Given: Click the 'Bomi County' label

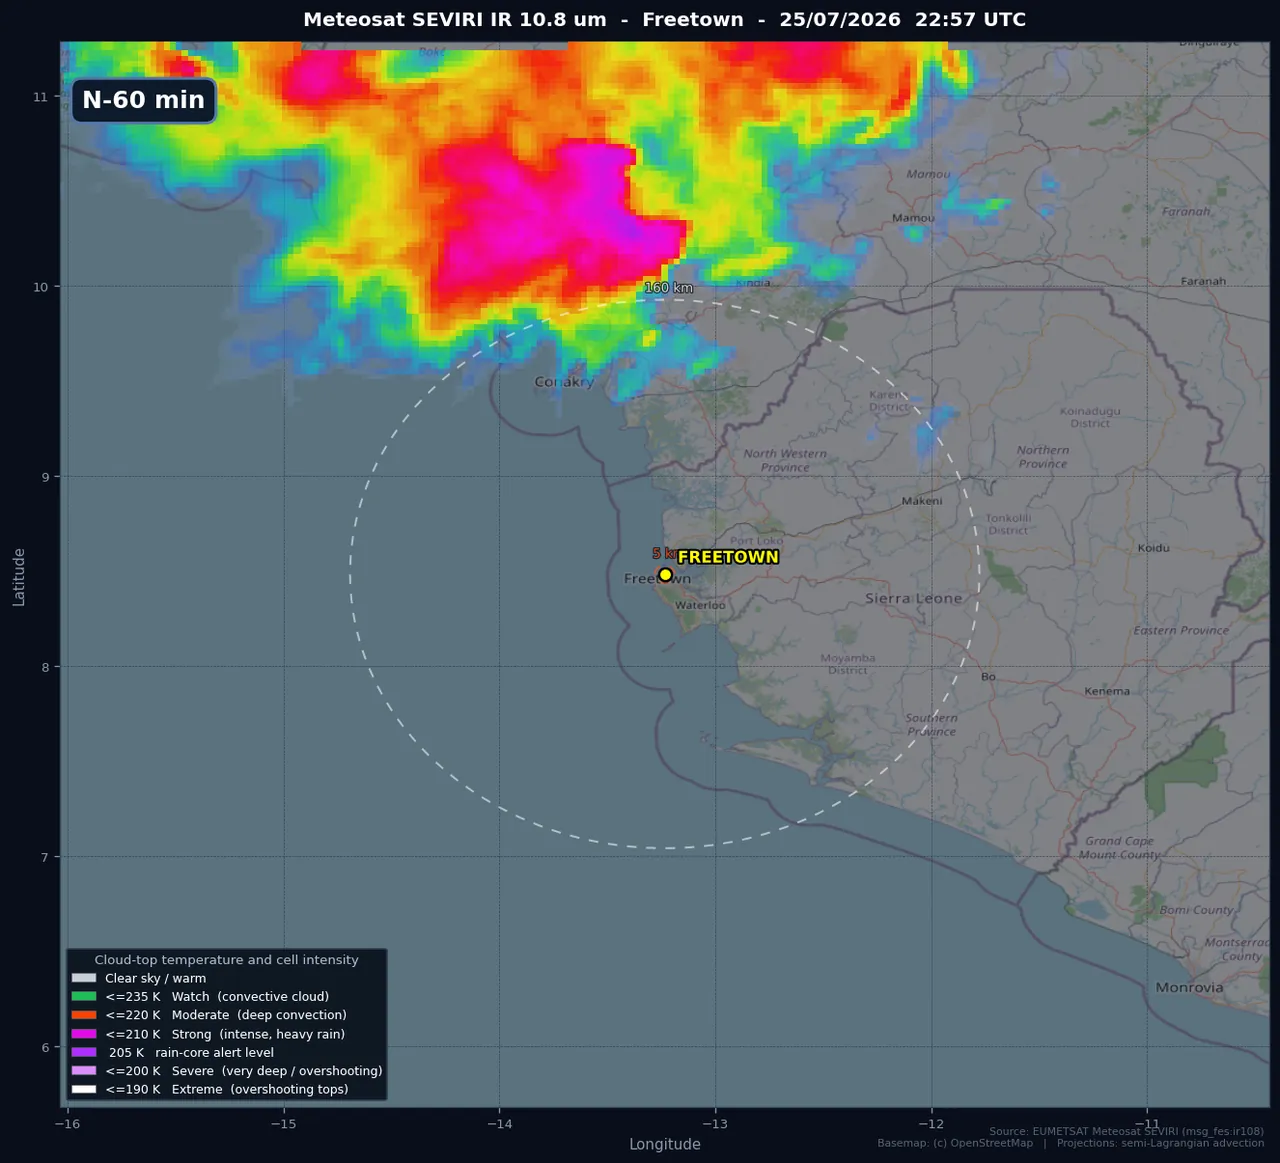Looking at the screenshot, I should [x=1196, y=910].
